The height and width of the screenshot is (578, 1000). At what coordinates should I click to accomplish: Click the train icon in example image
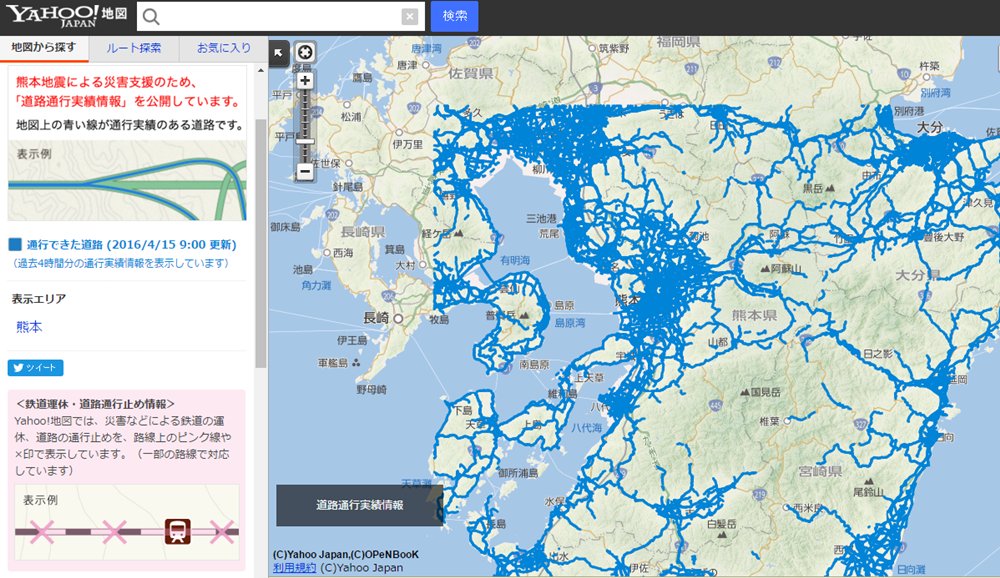177,531
